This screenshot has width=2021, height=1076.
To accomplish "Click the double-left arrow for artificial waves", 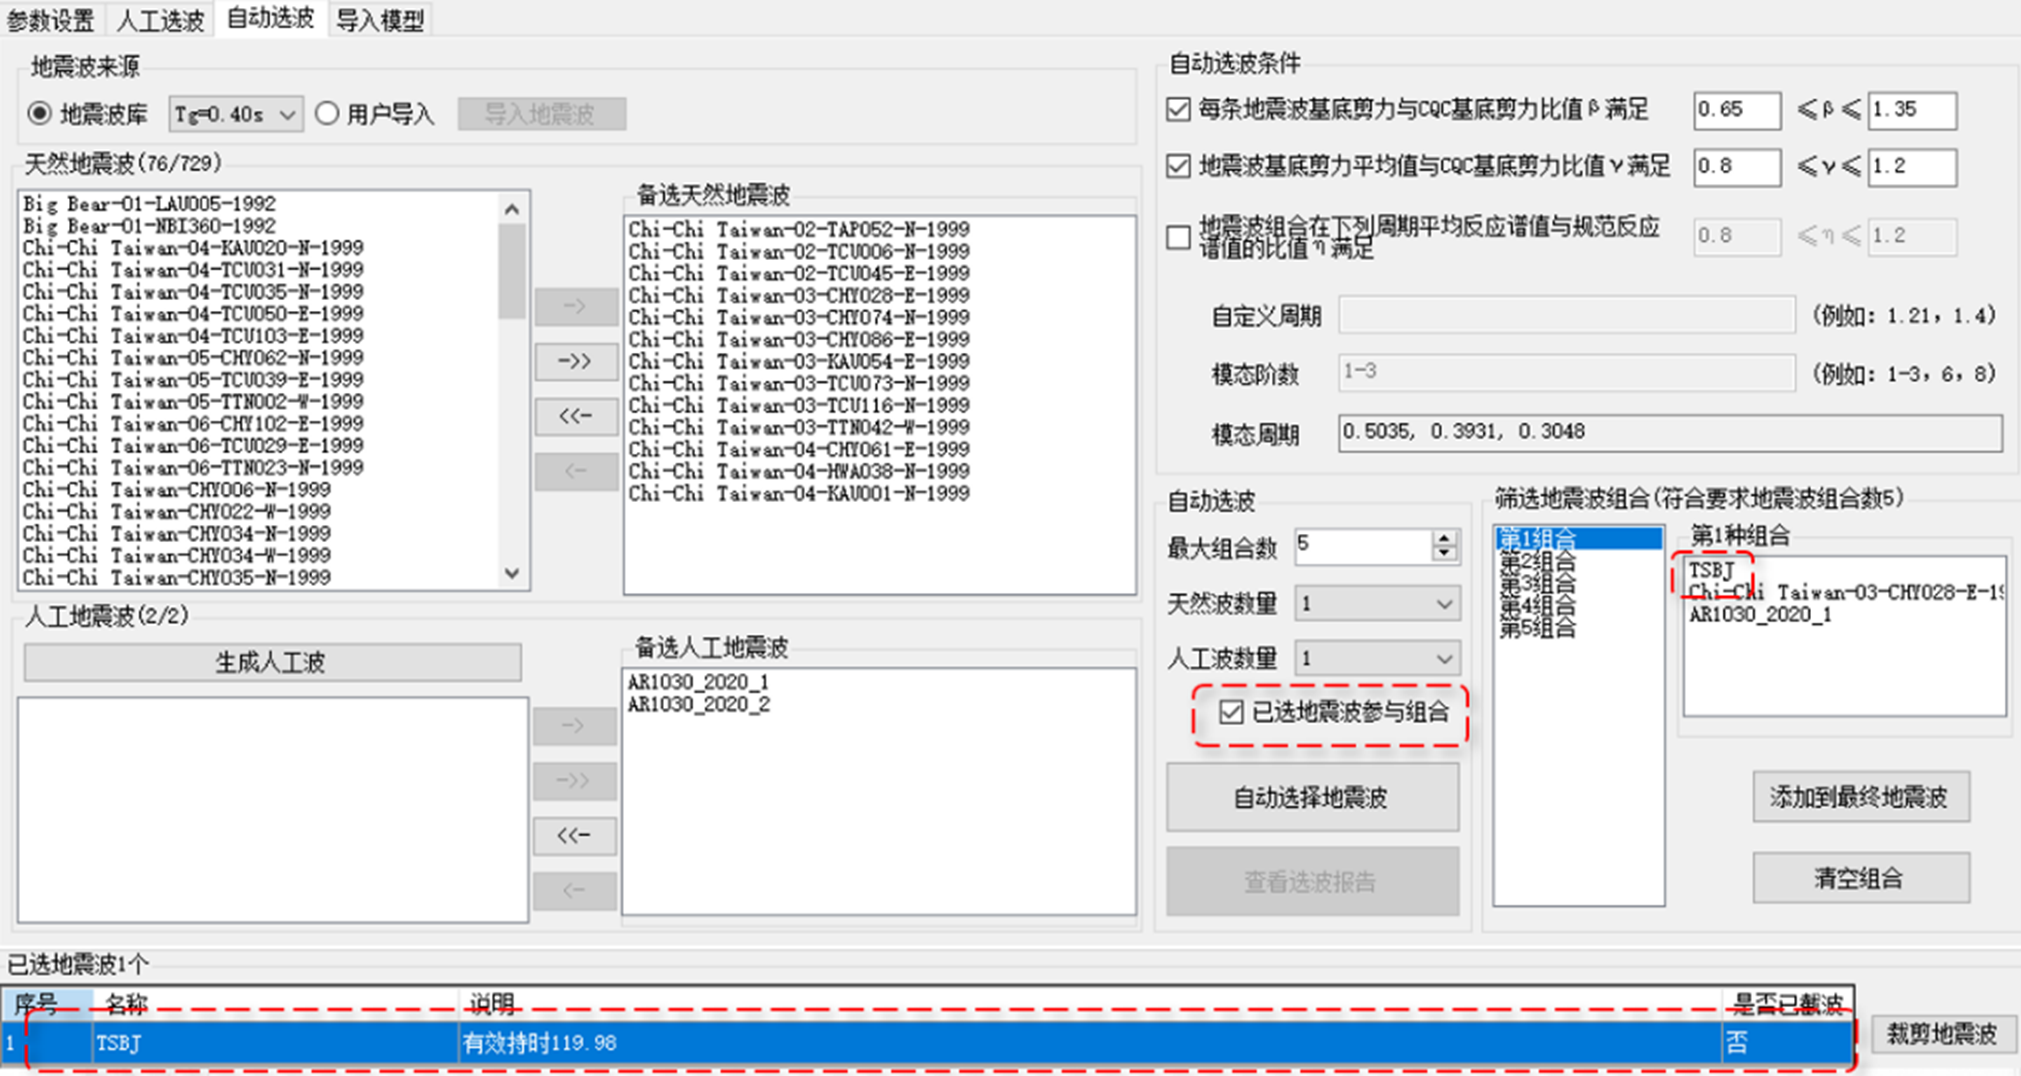I will 574,835.
